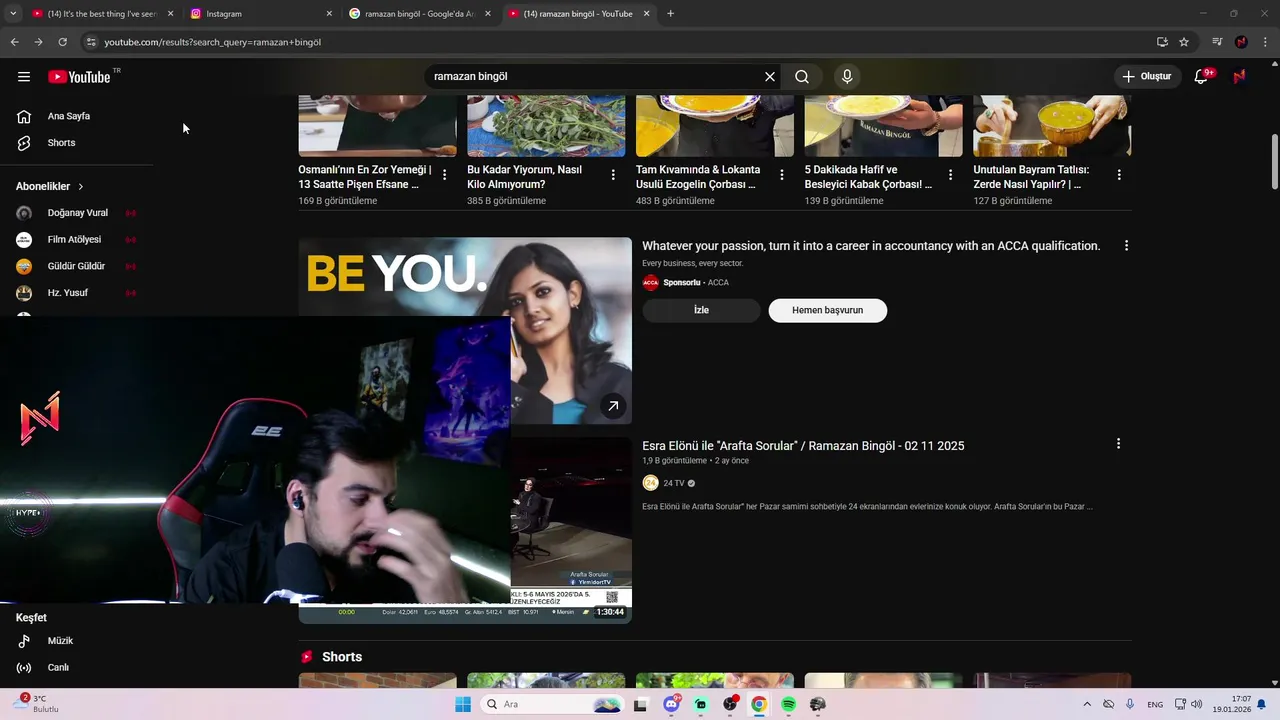The image size is (1280, 720).
Task: Open the ACCA ad headline link
Action: coord(871,246)
